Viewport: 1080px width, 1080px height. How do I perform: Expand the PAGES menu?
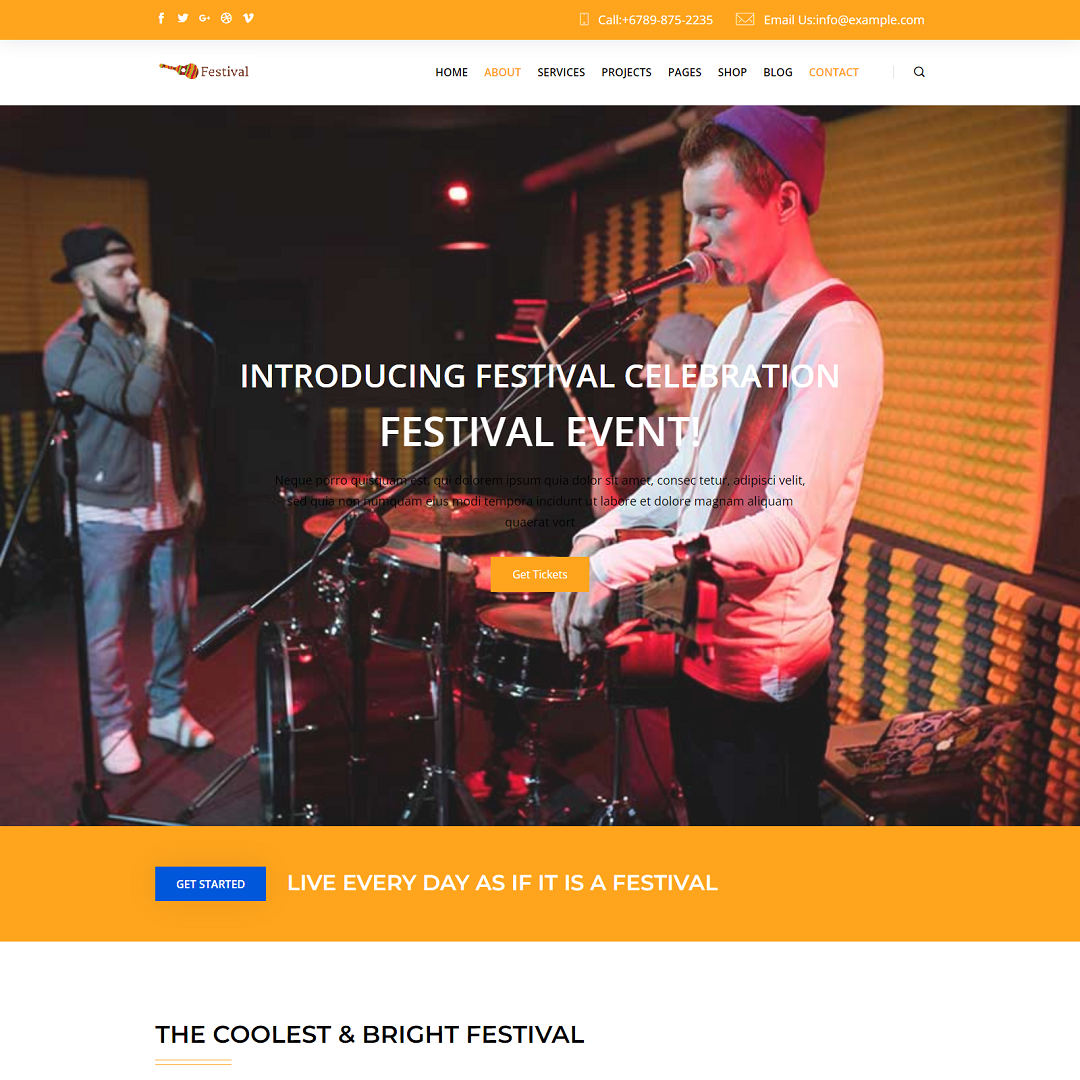click(684, 72)
